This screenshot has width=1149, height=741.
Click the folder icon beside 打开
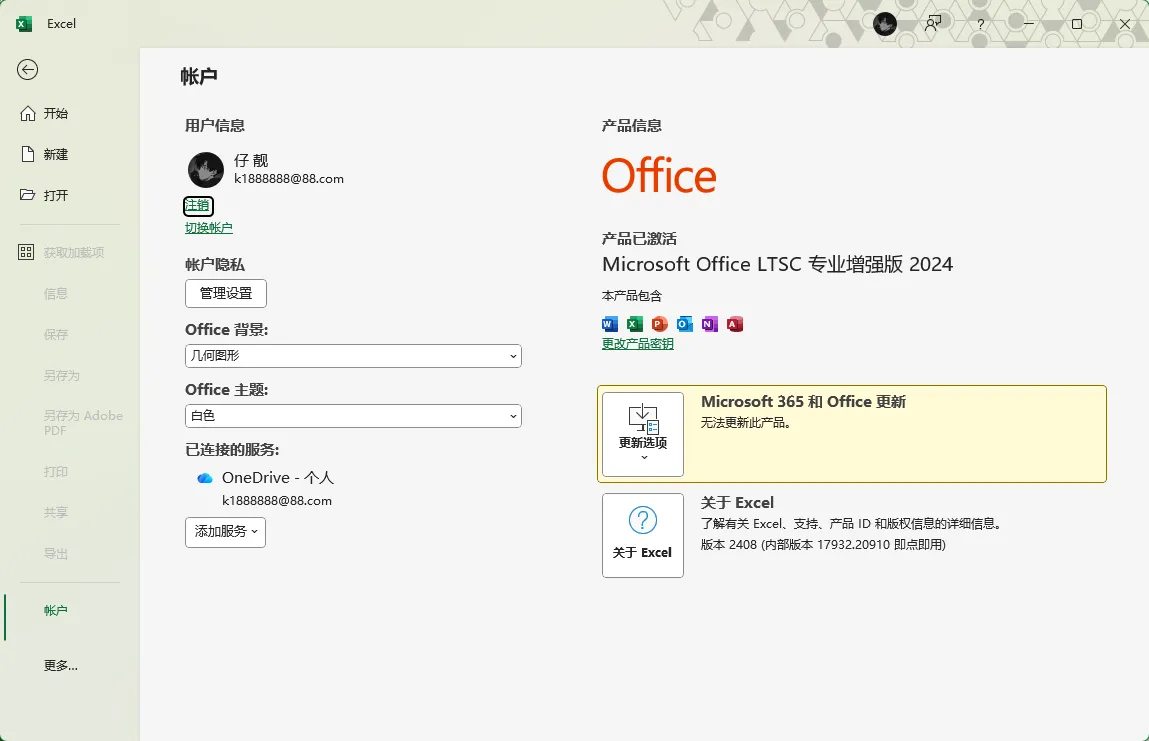28,195
